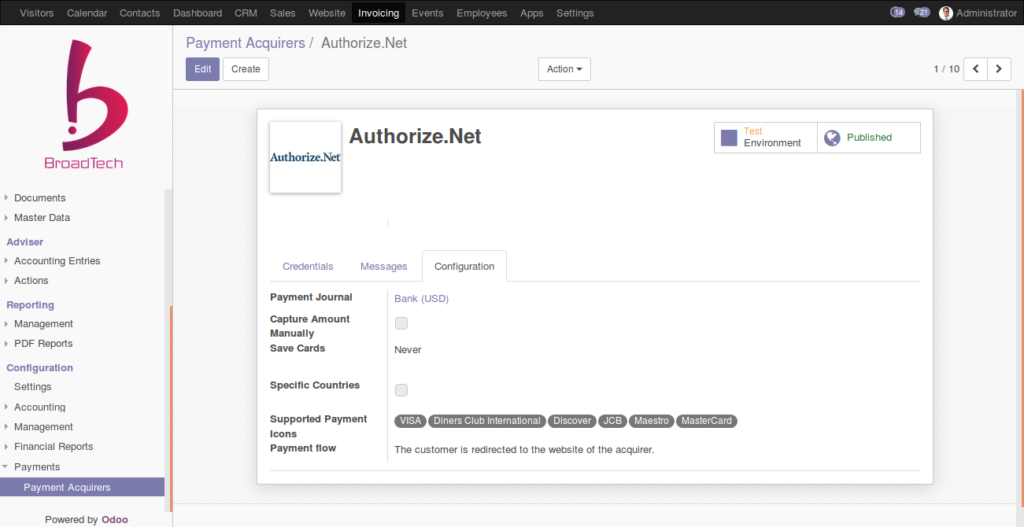1024x527 pixels.
Task: Open the Contacts top menu
Action: click(x=140, y=13)
